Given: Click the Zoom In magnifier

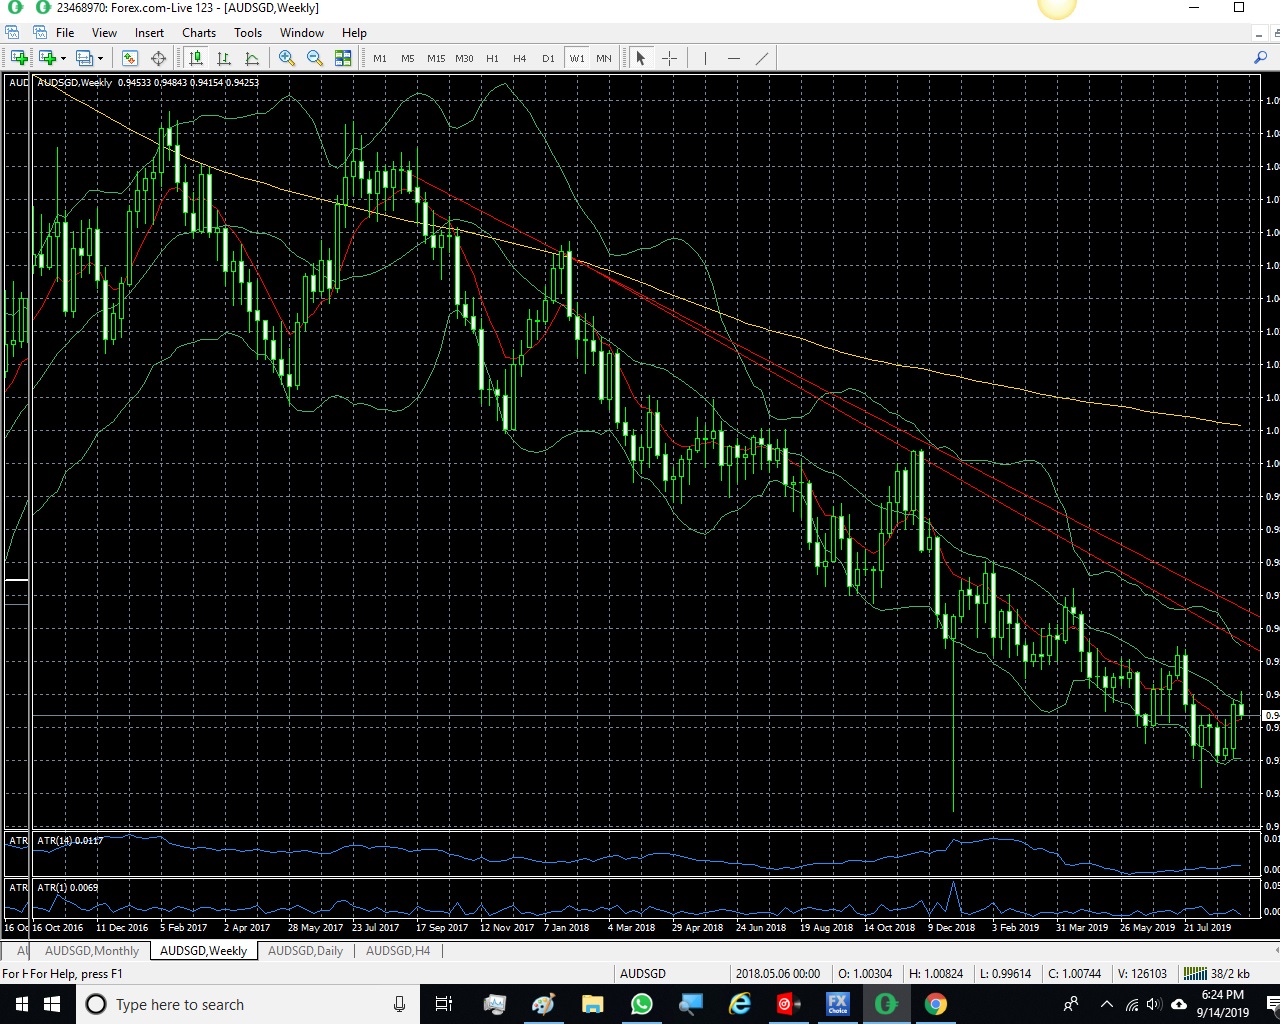Looking at the screenshot, I should [287, 58].
